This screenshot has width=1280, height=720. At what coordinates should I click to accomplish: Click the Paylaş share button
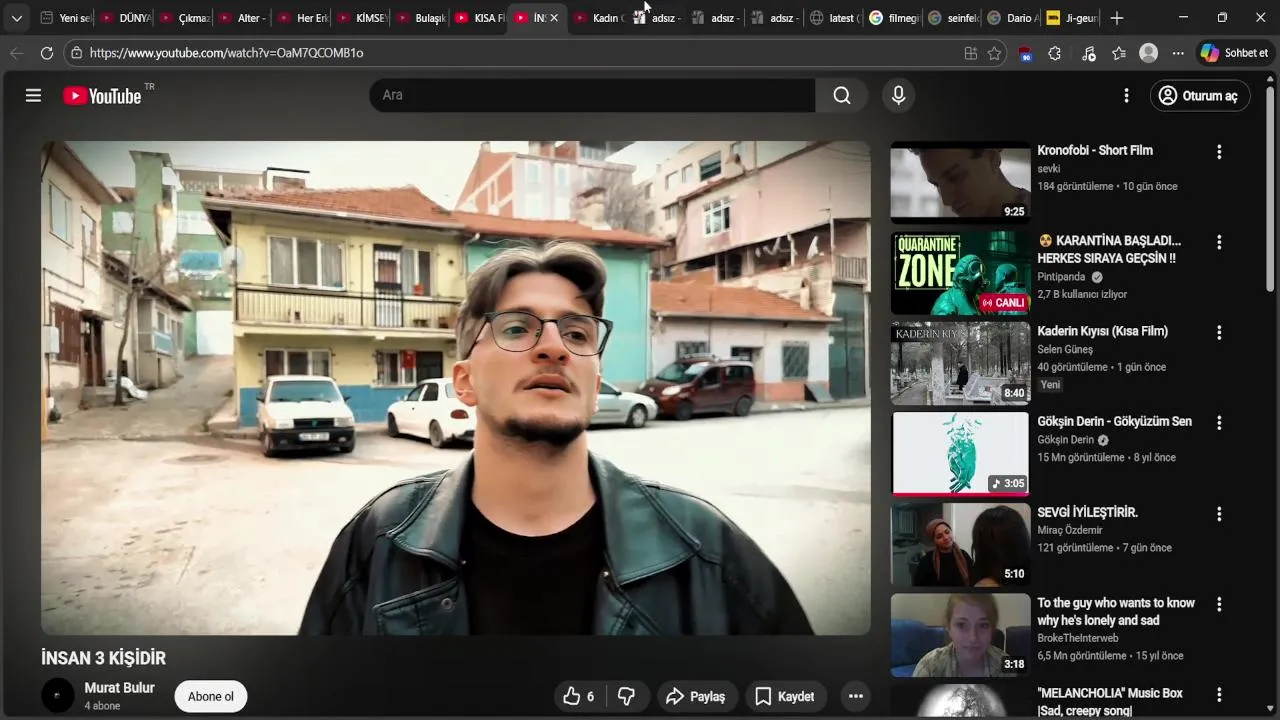point(696,696)
